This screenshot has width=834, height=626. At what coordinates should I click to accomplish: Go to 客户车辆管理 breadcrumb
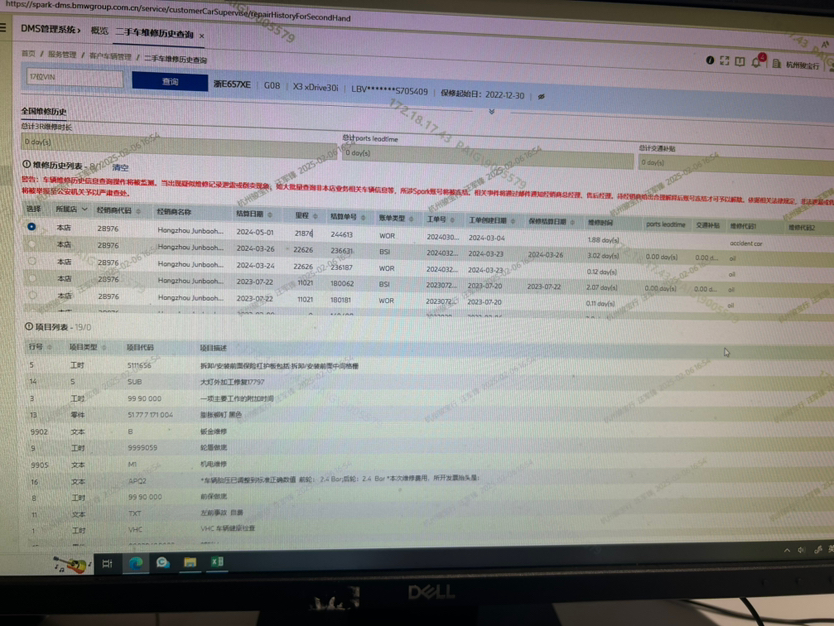(x=110, y=56)
